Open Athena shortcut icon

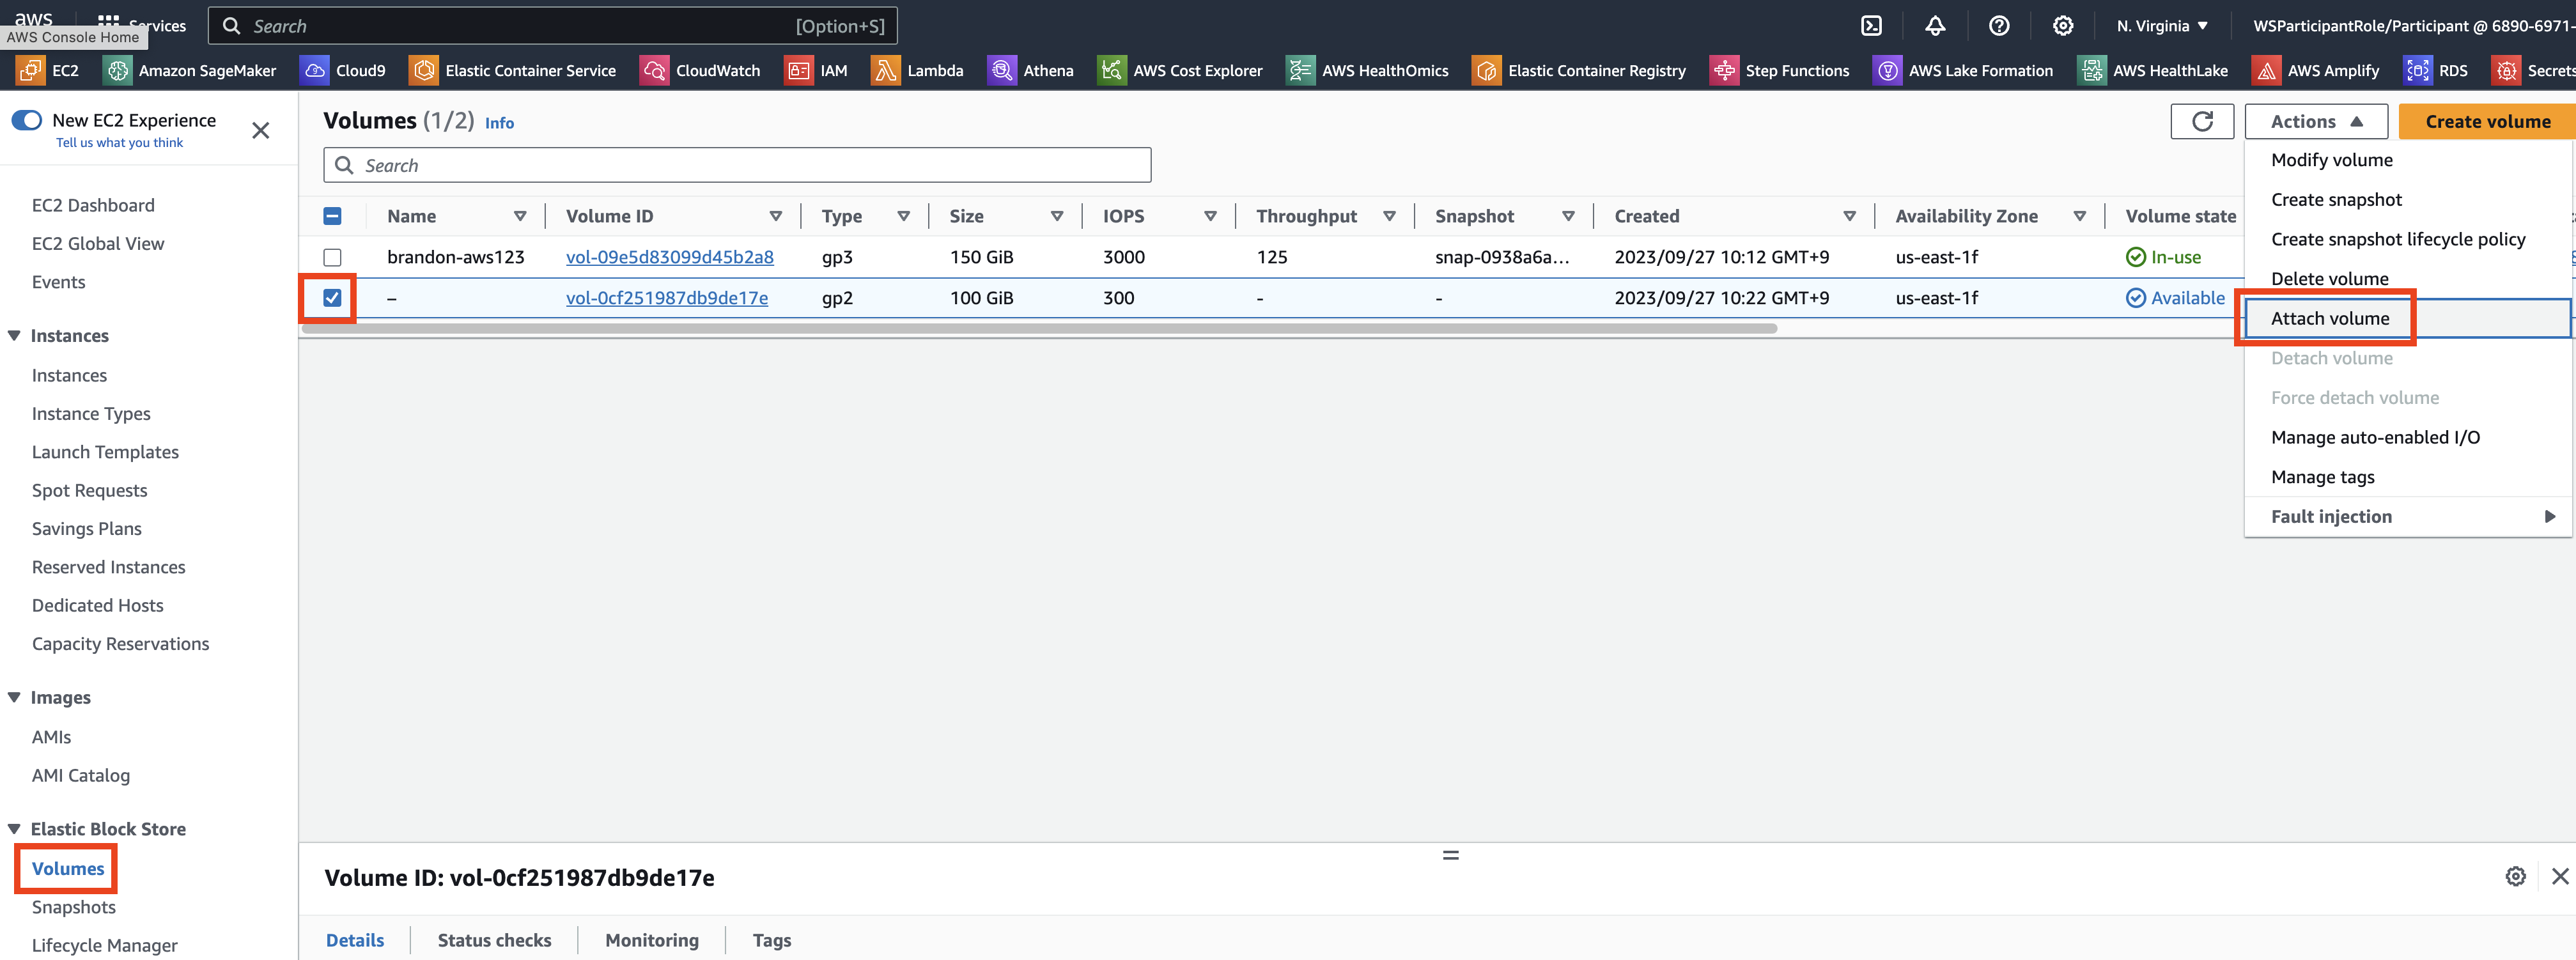point(1001,70)
